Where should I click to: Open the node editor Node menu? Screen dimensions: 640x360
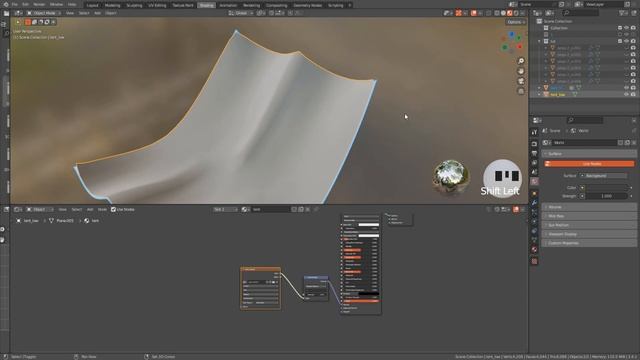pyautogui.click(x=102, y=209)
